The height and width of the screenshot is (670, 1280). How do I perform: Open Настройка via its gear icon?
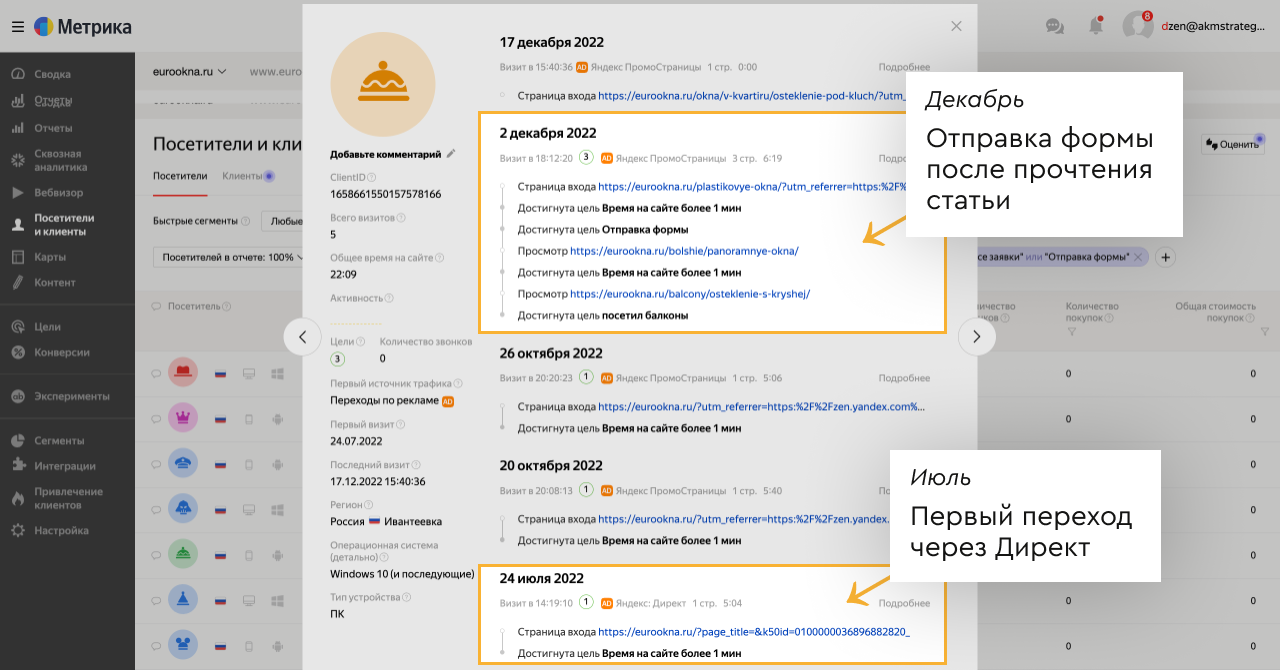click(x=17, y=530)
